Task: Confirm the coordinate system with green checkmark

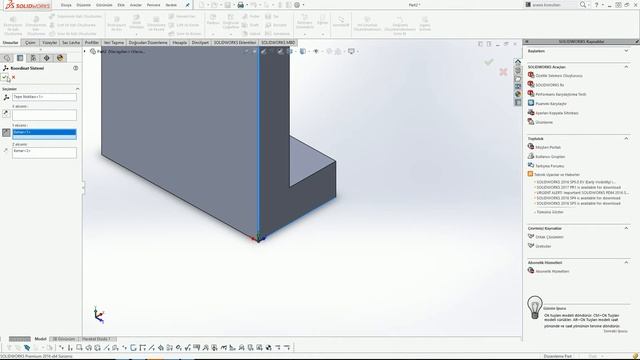Action: pos(4,77)
